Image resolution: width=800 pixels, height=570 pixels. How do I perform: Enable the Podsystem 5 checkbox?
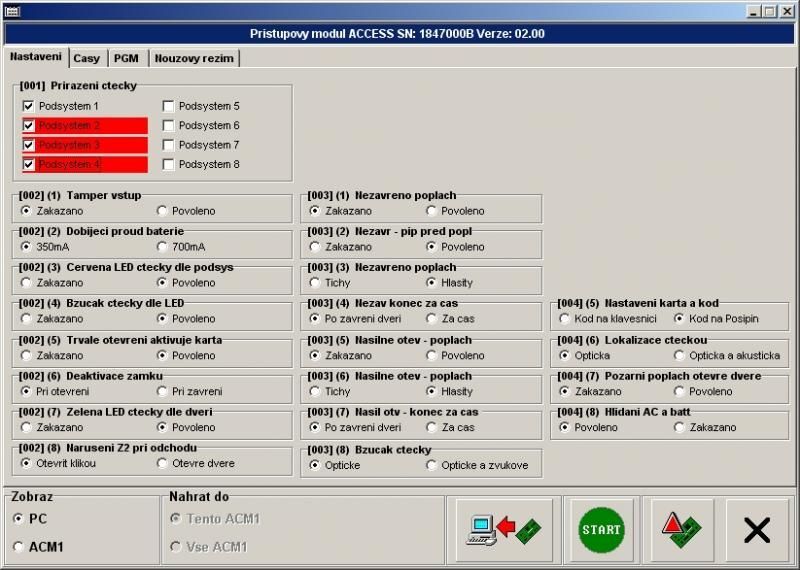pyautogui.click(x=169, y=106)
